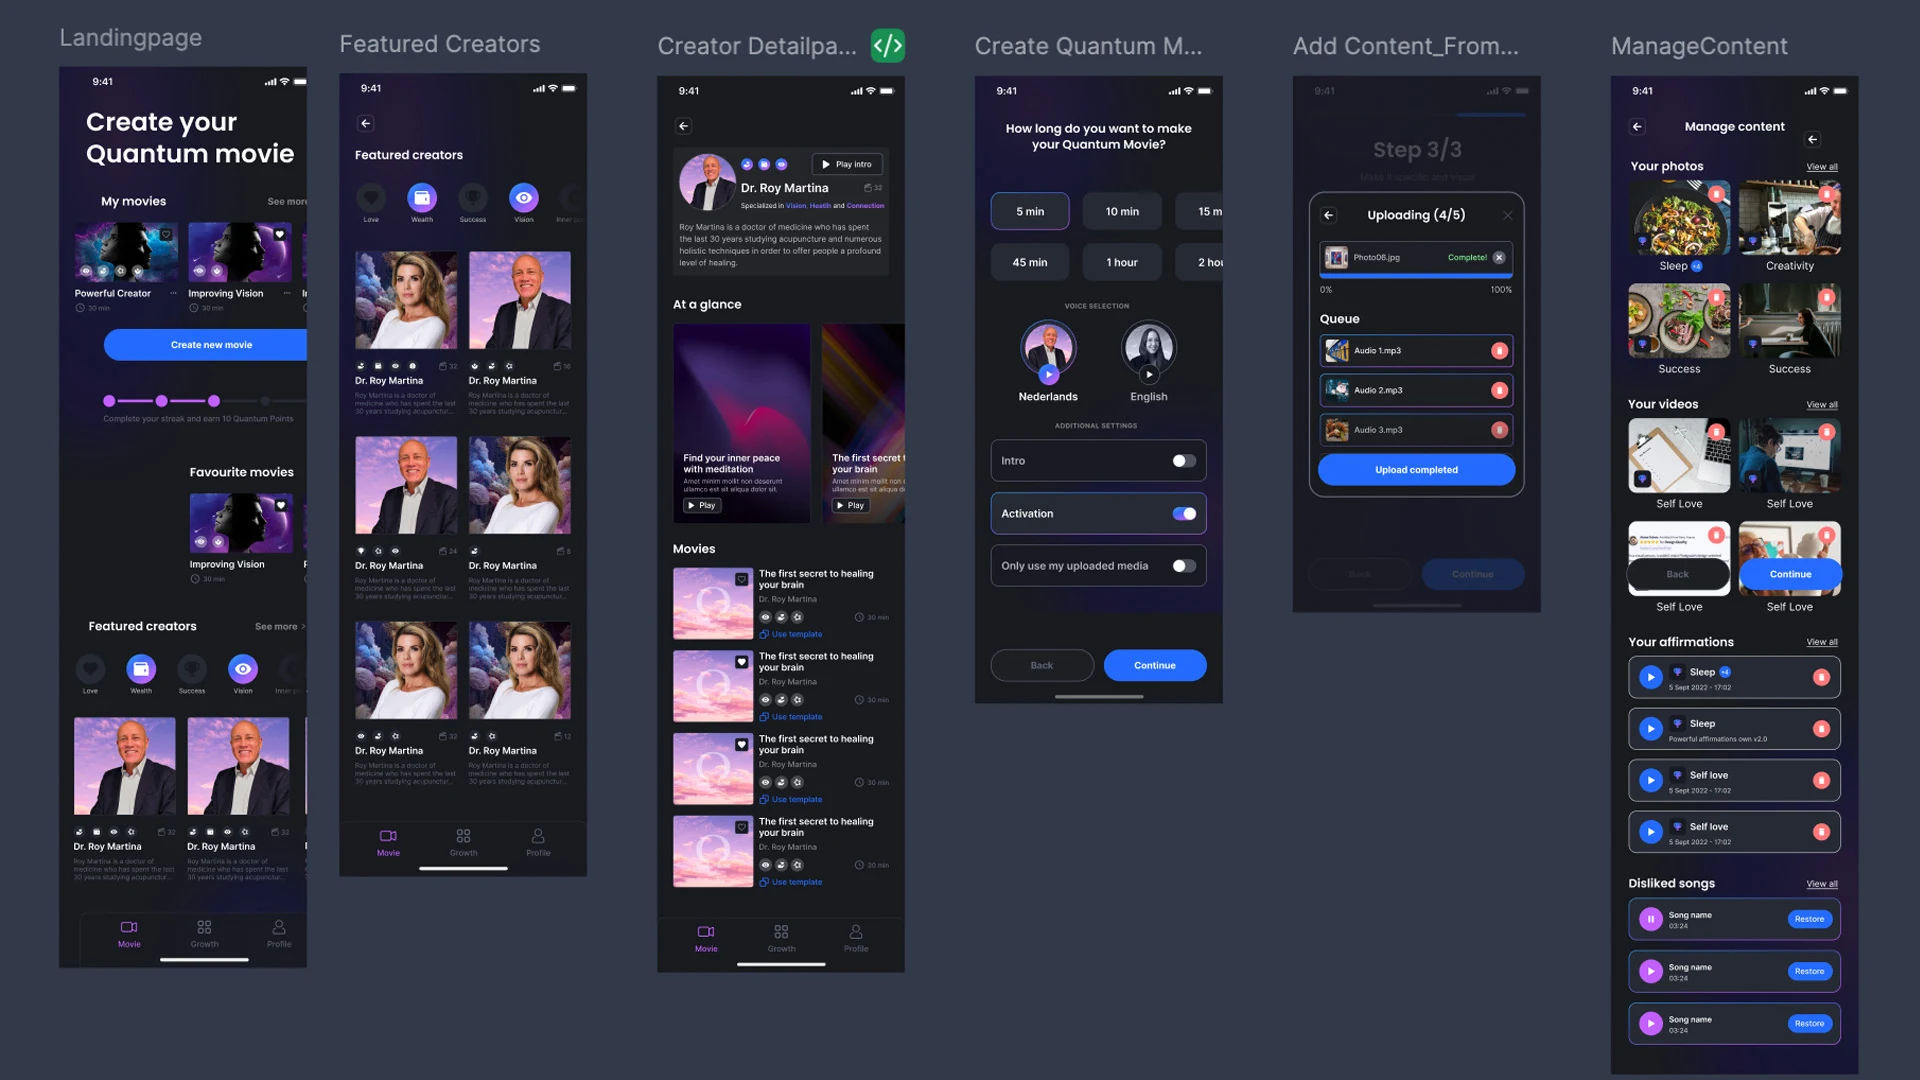The image size is (1920, 1080).
Task: Remove Audio 3.mp3 from upload queue
Action: 1499,430
